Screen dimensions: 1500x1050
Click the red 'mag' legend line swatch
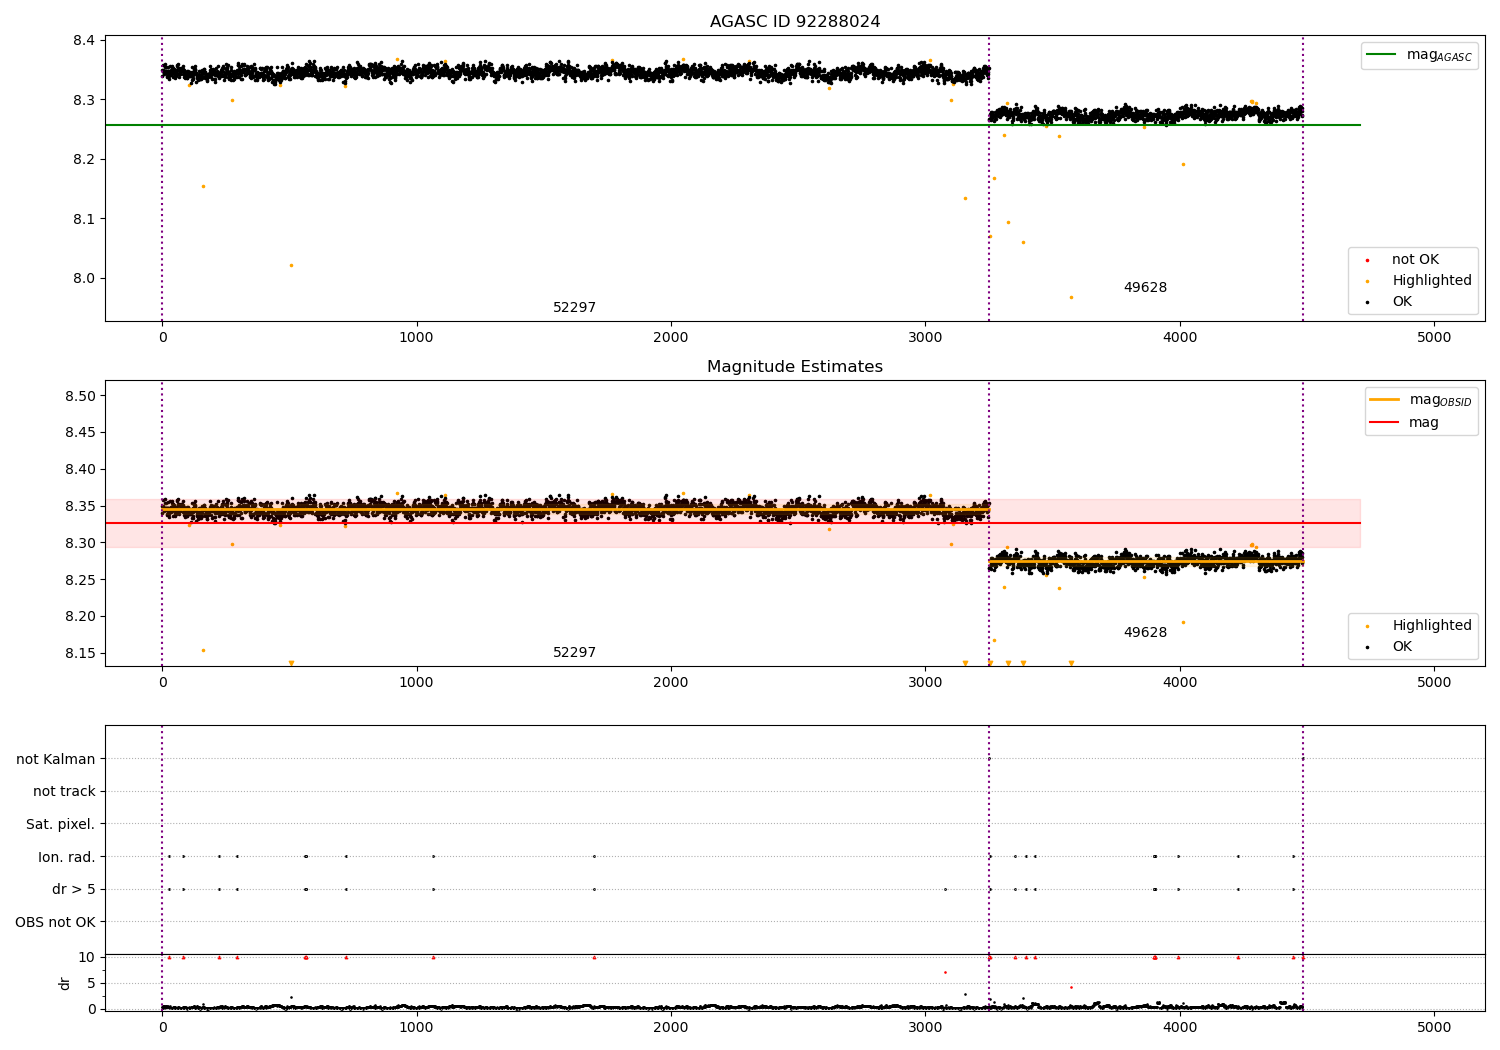pyautogui.click(x=1383, y=422)
